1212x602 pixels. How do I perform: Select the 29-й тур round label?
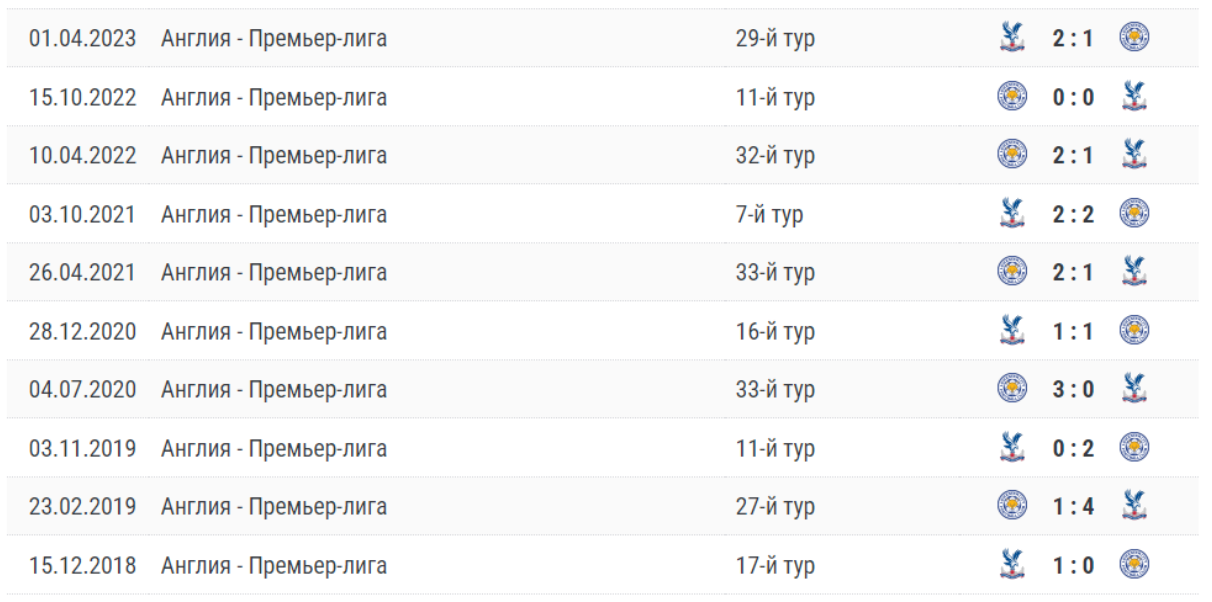775,39
